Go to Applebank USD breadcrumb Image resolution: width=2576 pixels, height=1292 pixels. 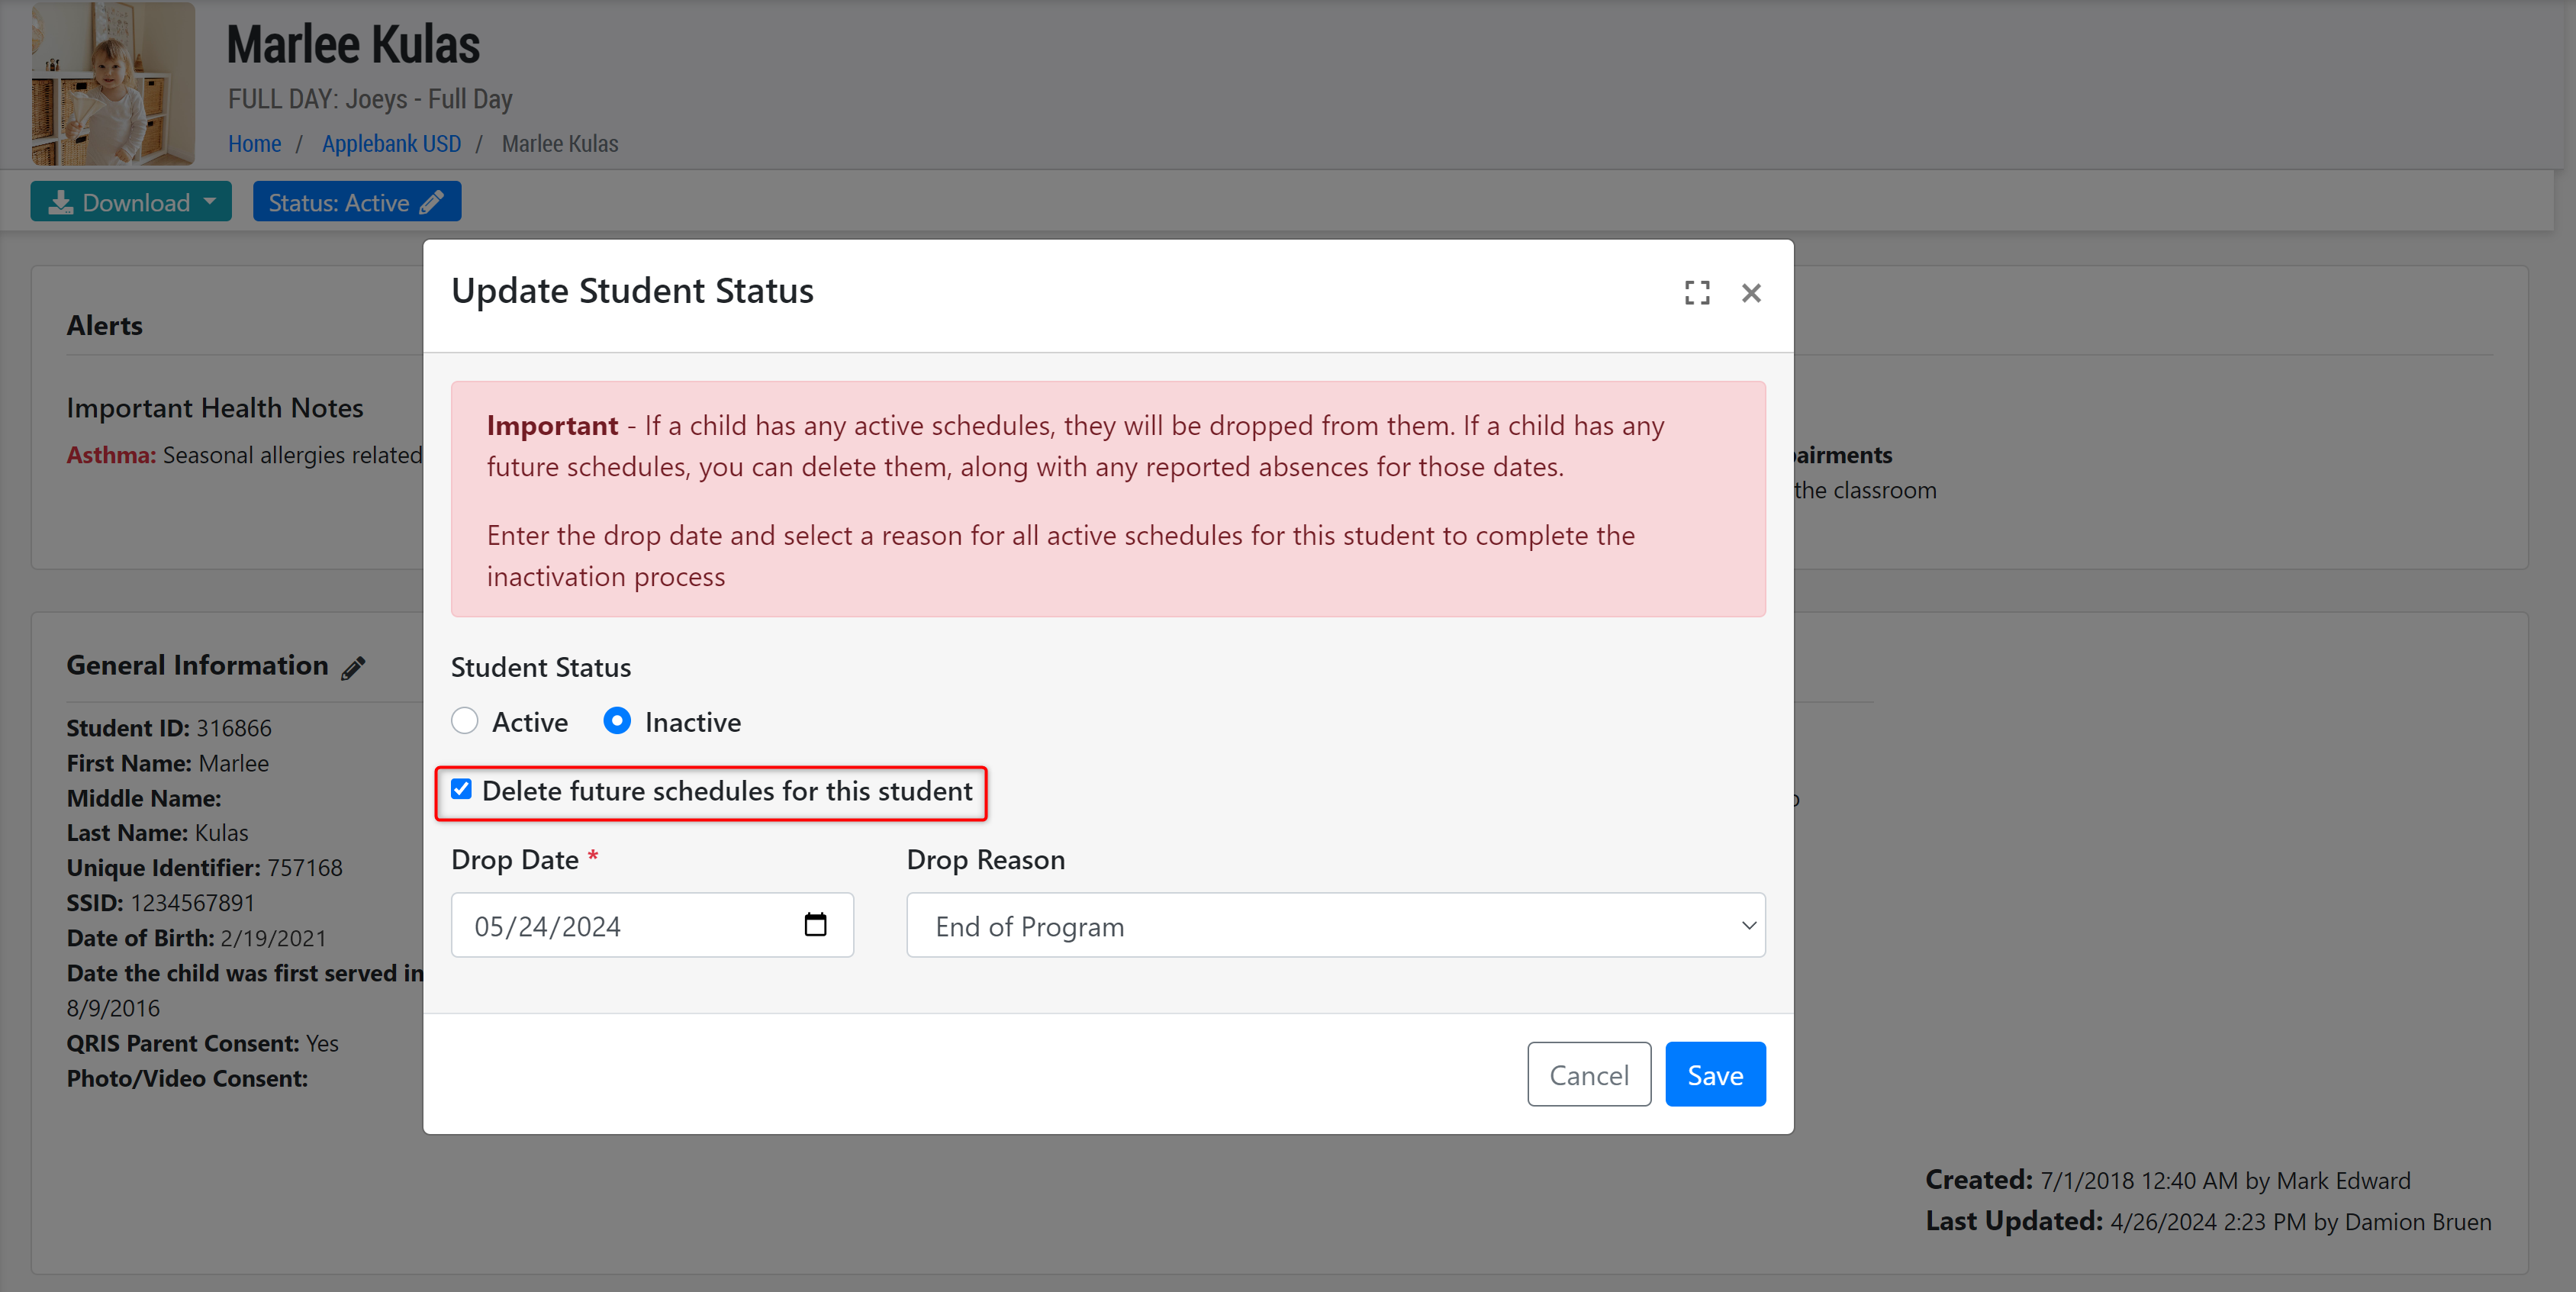[x=391, y=144]
